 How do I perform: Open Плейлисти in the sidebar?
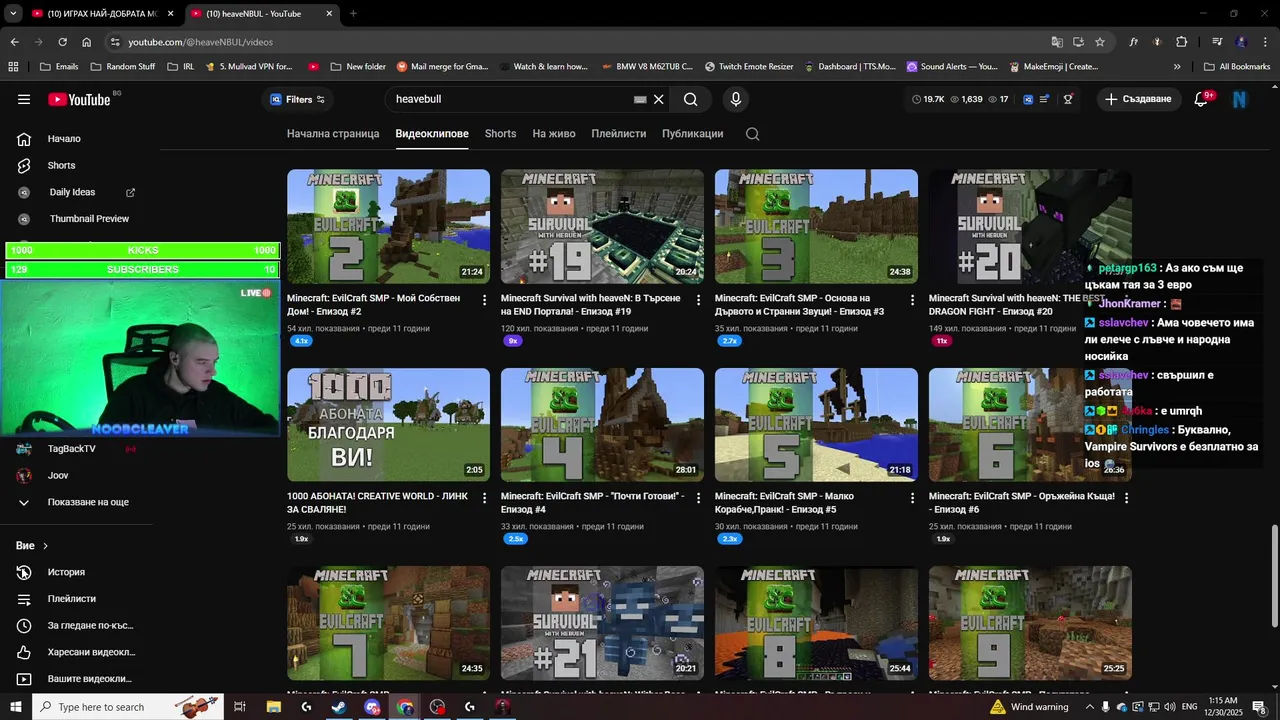click(80, 599)
